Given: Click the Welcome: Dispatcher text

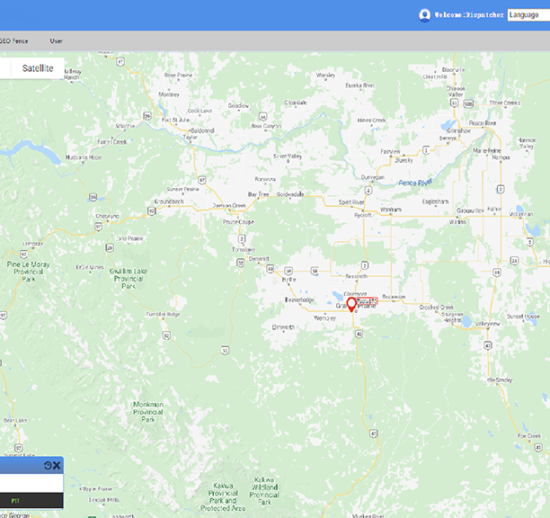Looking at the screenshot, I should (469, 15).
